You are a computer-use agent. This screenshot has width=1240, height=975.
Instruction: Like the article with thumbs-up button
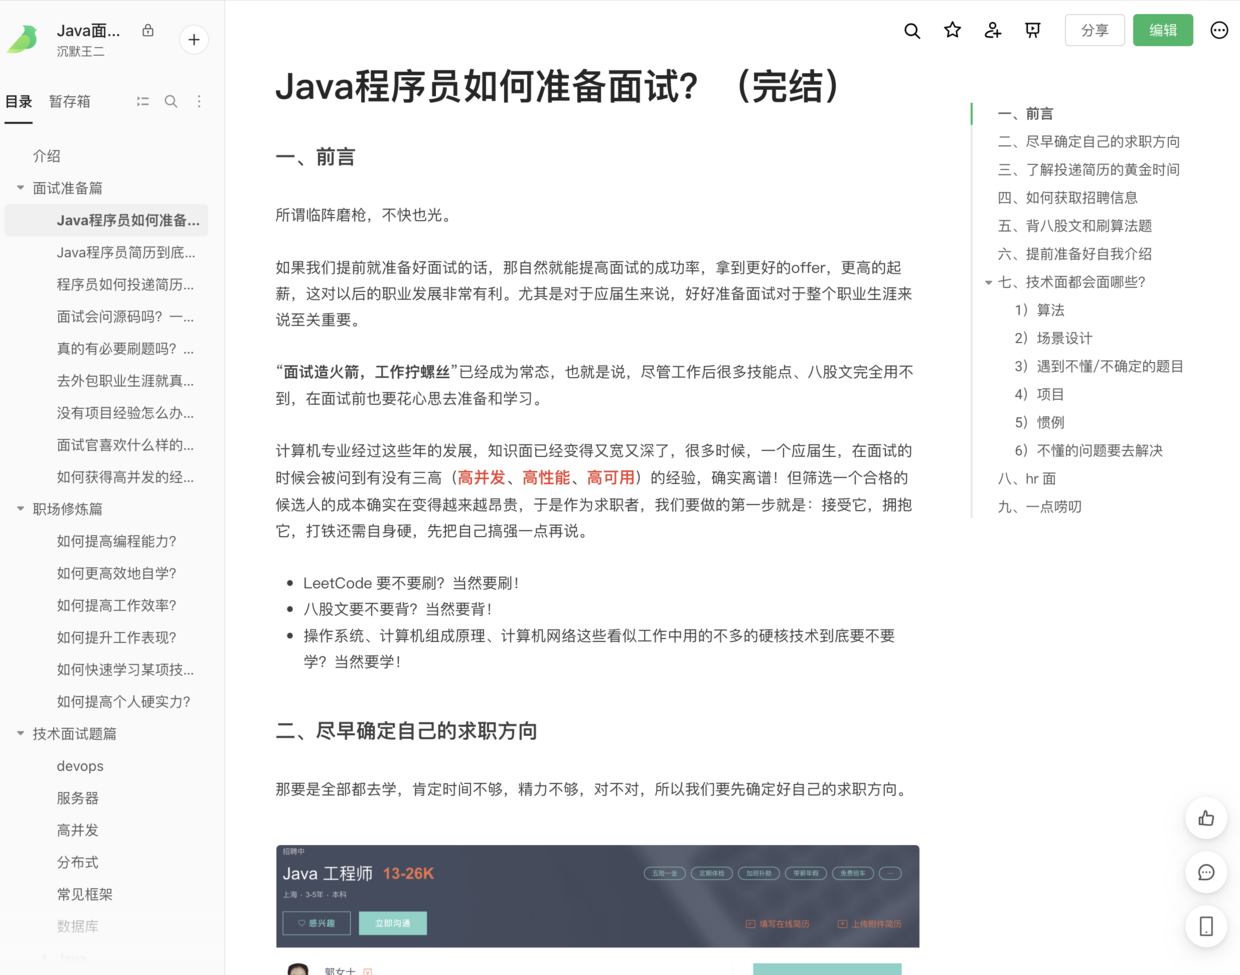1206,819
